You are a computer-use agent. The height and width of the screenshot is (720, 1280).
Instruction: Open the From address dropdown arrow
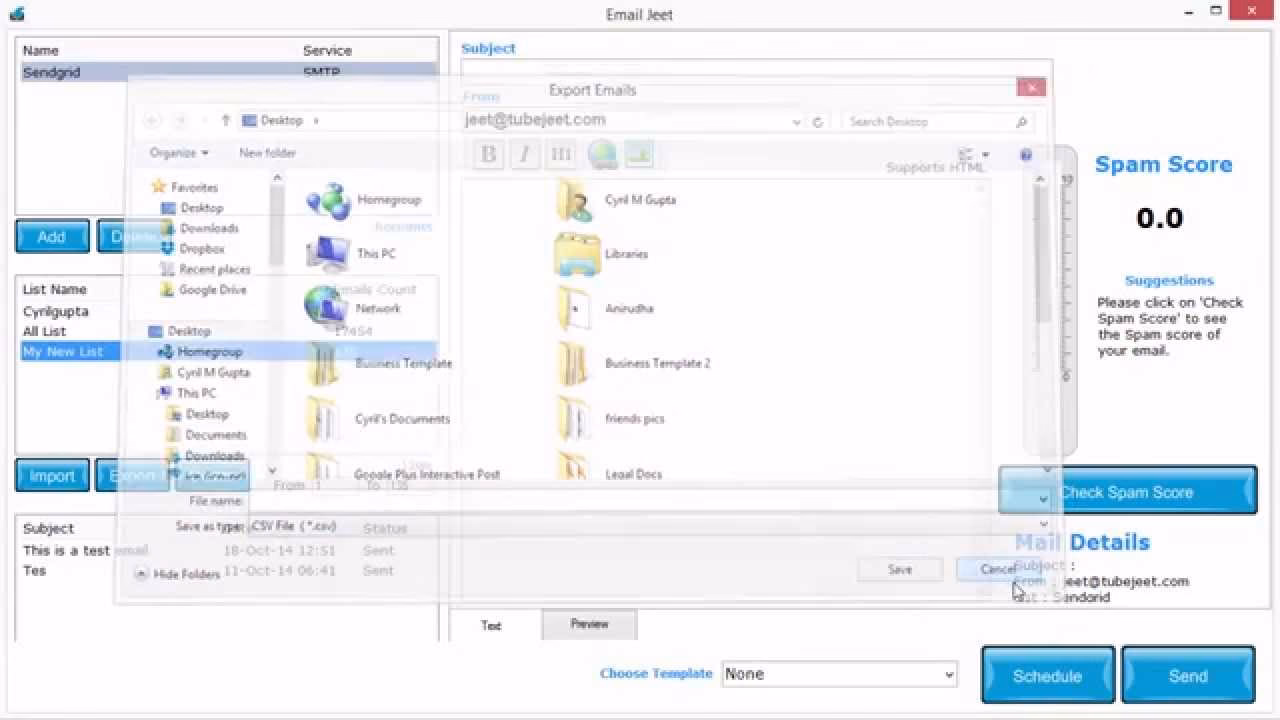797,122
